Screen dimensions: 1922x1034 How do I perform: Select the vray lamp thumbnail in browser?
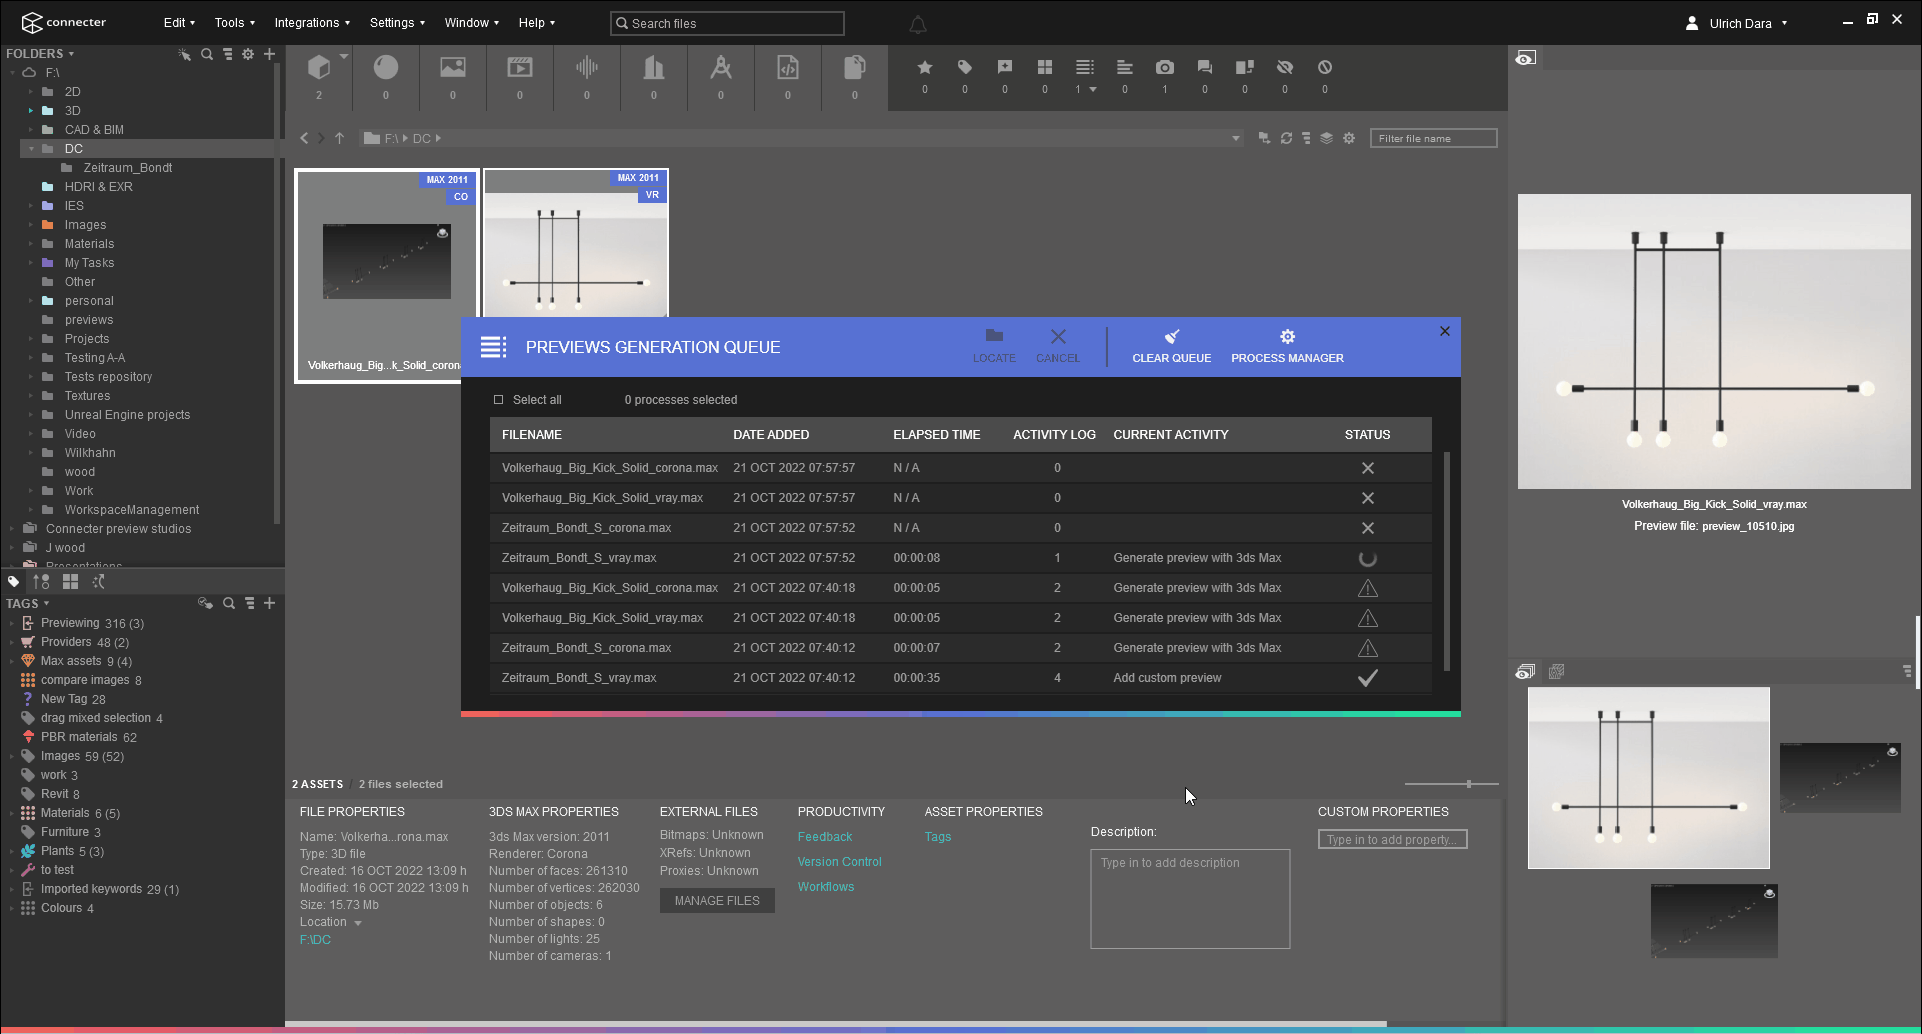(x=576, y=244)
